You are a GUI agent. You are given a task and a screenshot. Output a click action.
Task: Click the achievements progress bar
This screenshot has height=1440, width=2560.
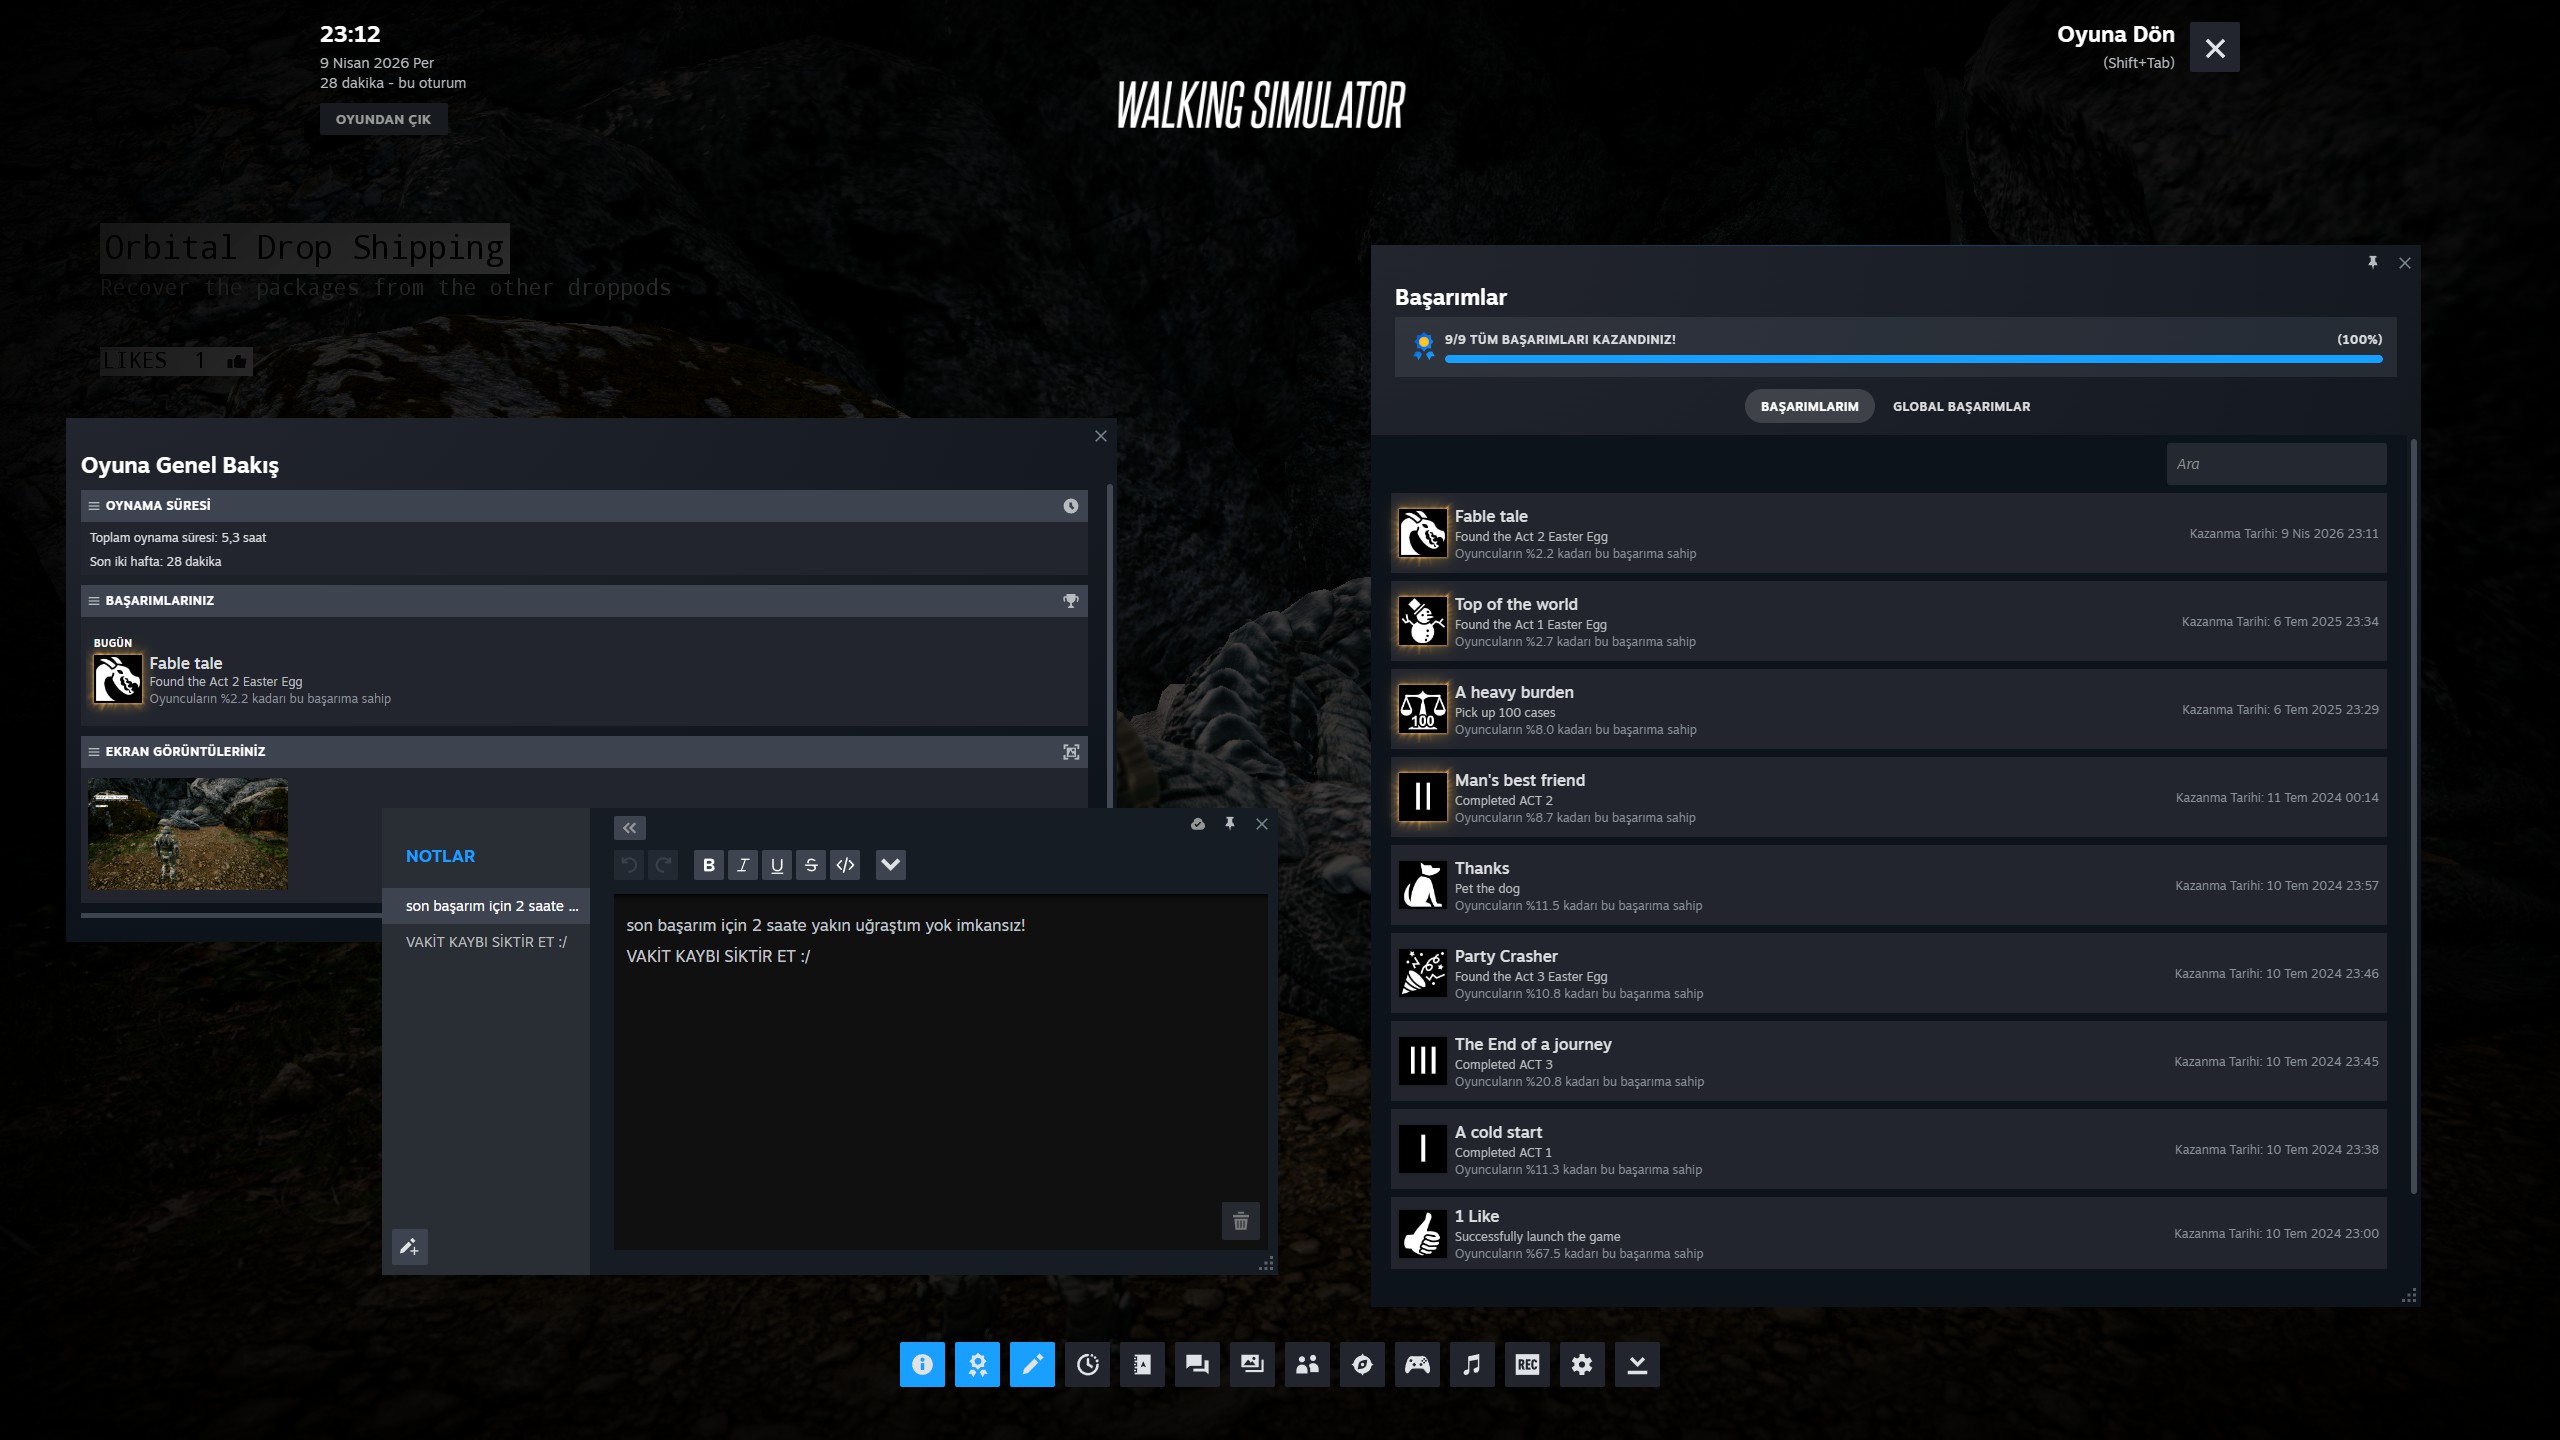pos(1912,359)
